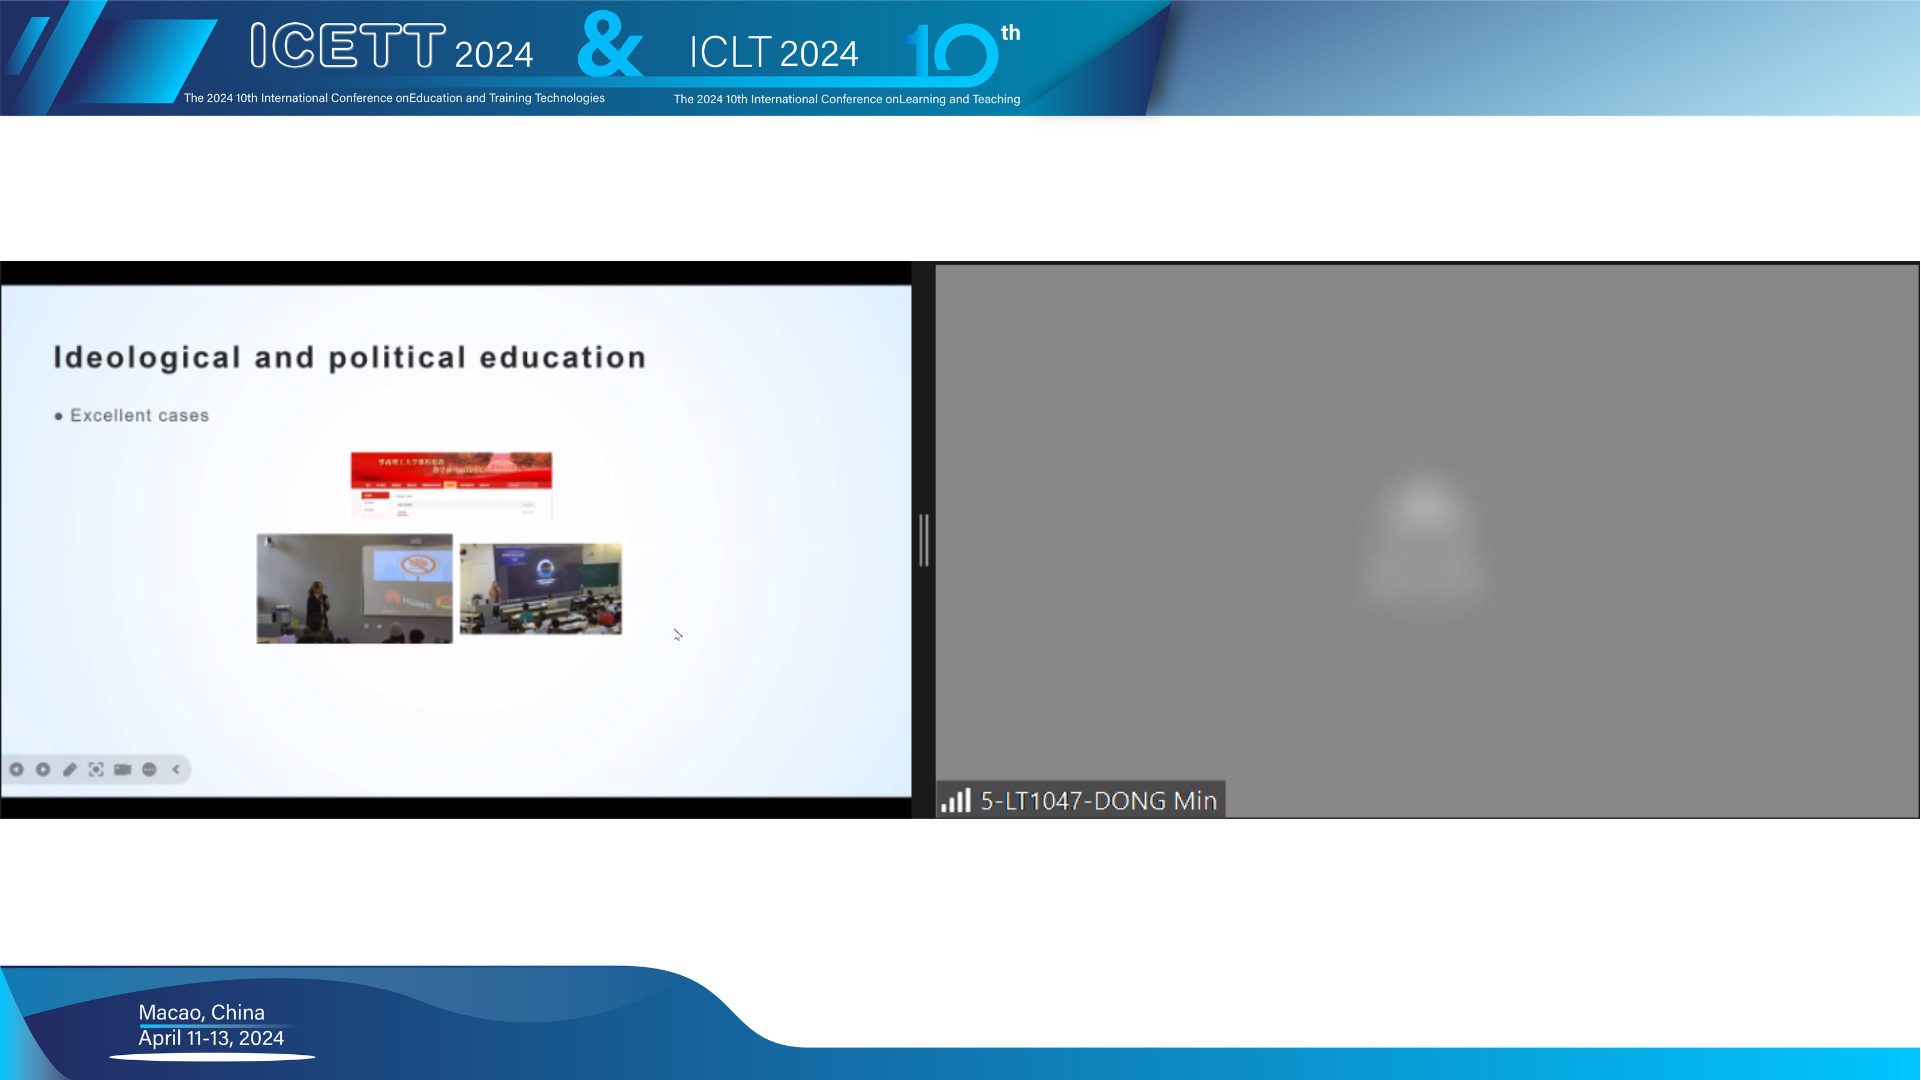Click the video camera icon in the toolbar

click(x=122, y=770)
